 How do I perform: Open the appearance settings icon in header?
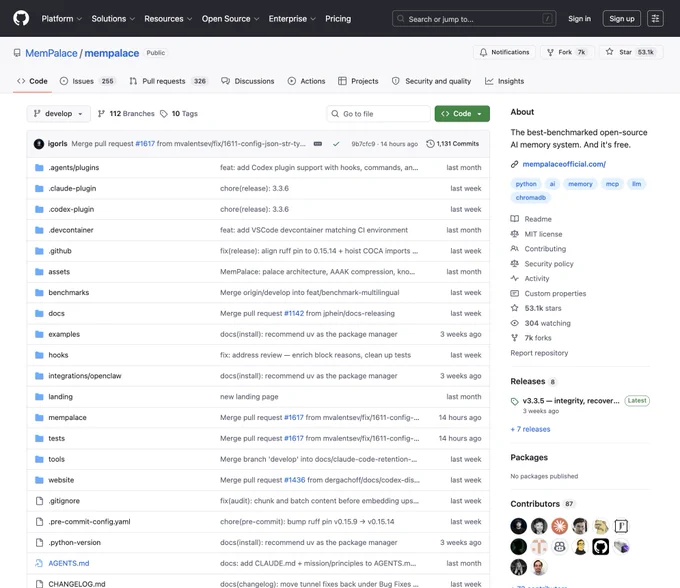coord(655,19)
